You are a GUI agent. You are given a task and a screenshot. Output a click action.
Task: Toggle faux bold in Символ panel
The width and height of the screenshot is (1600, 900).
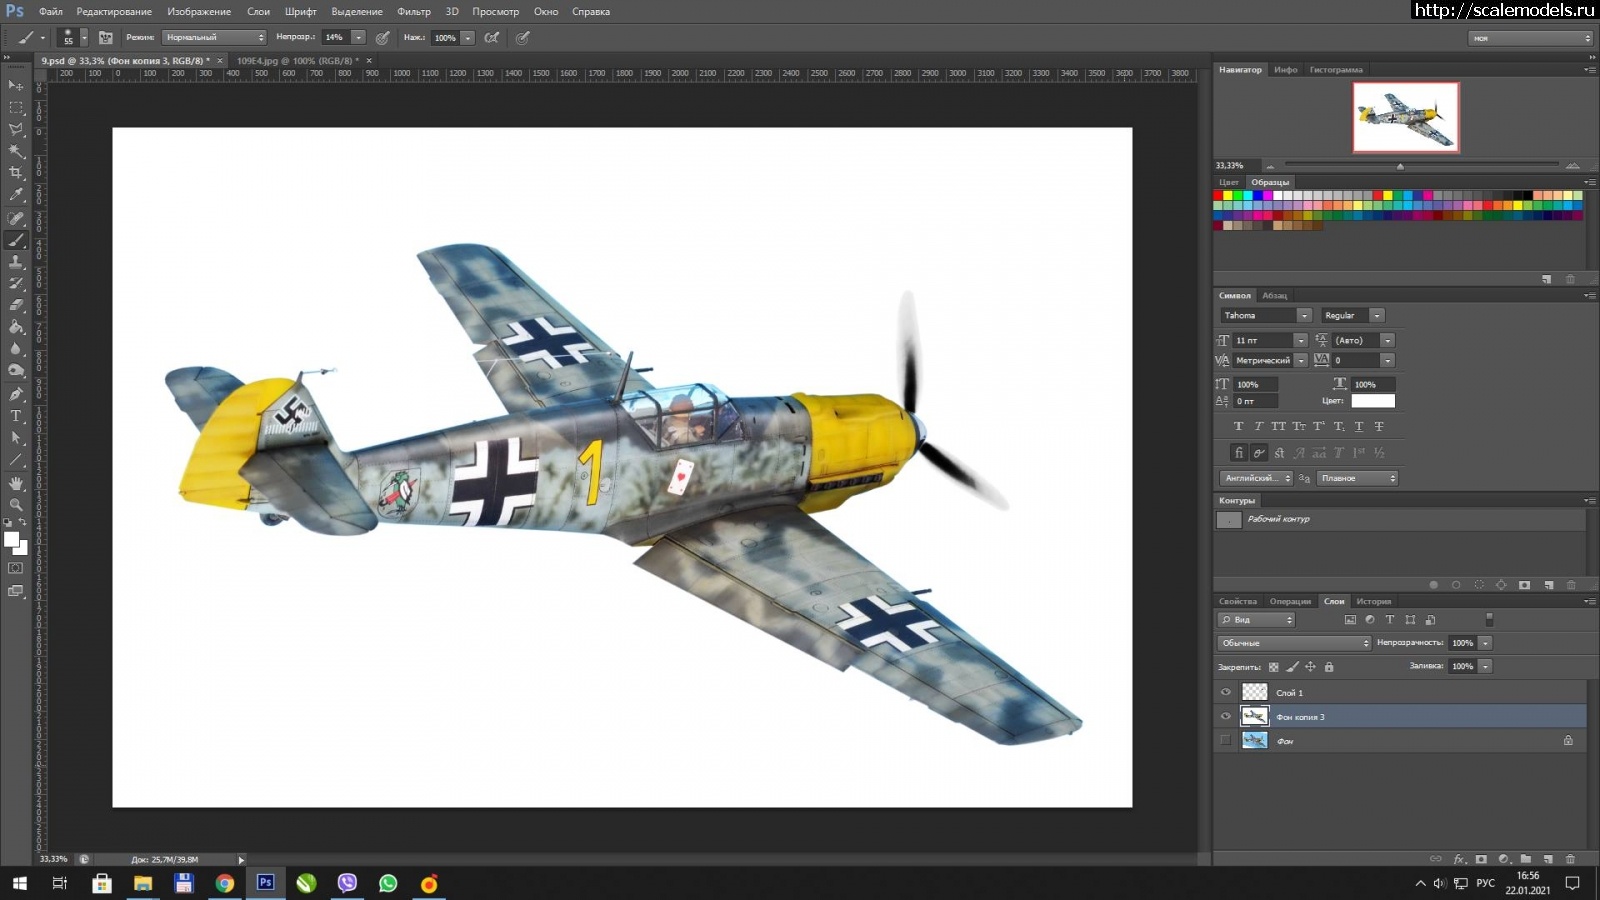1238,426
